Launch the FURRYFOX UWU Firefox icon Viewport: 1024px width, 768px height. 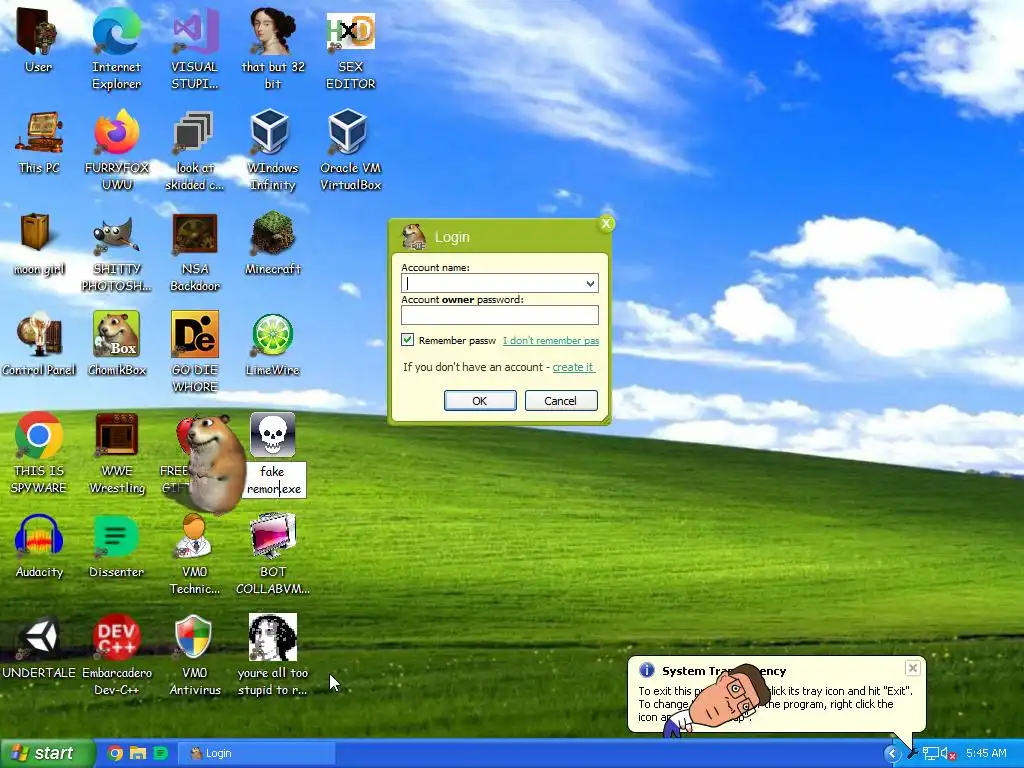coord(117,133)
